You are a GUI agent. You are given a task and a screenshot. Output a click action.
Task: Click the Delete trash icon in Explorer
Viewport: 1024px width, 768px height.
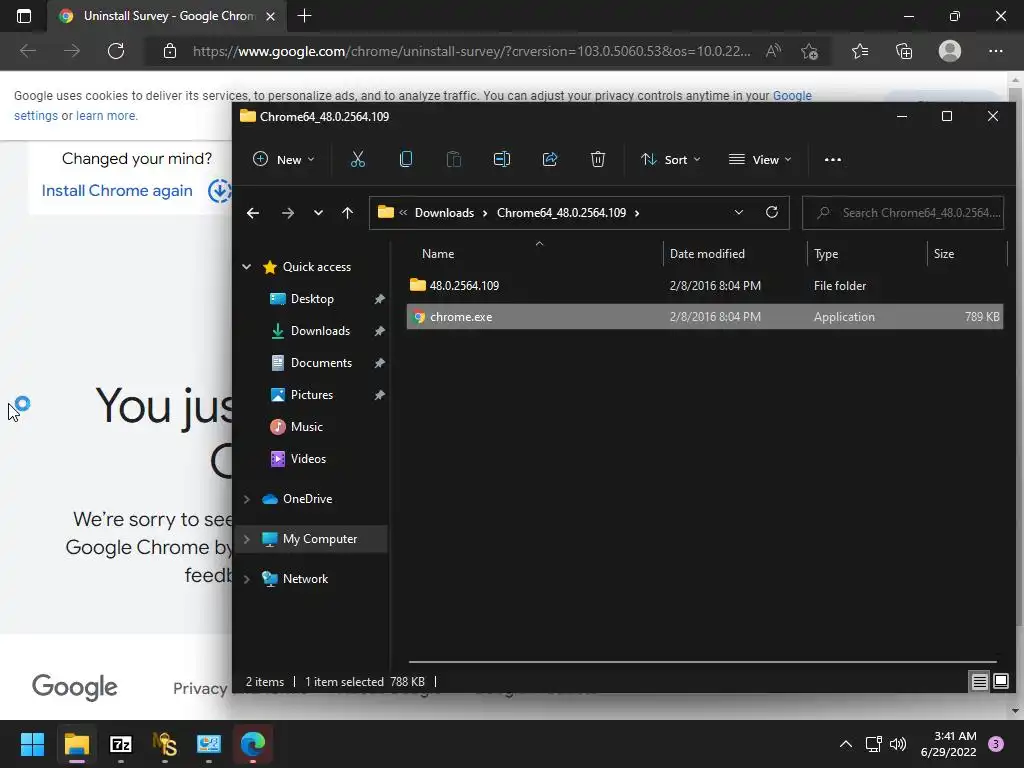598,159
